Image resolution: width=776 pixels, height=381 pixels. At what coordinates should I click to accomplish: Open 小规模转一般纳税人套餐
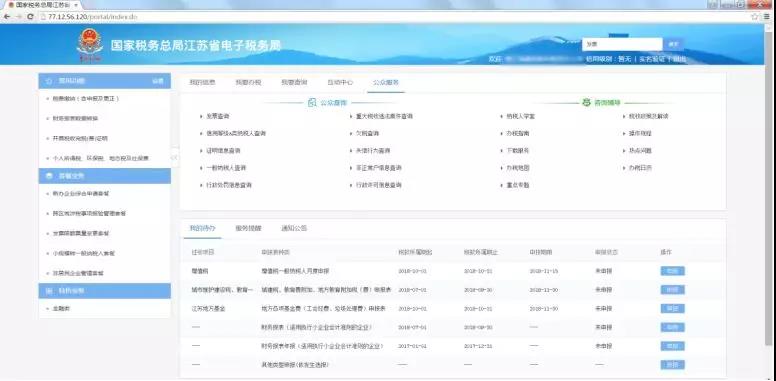pos(84,253)
